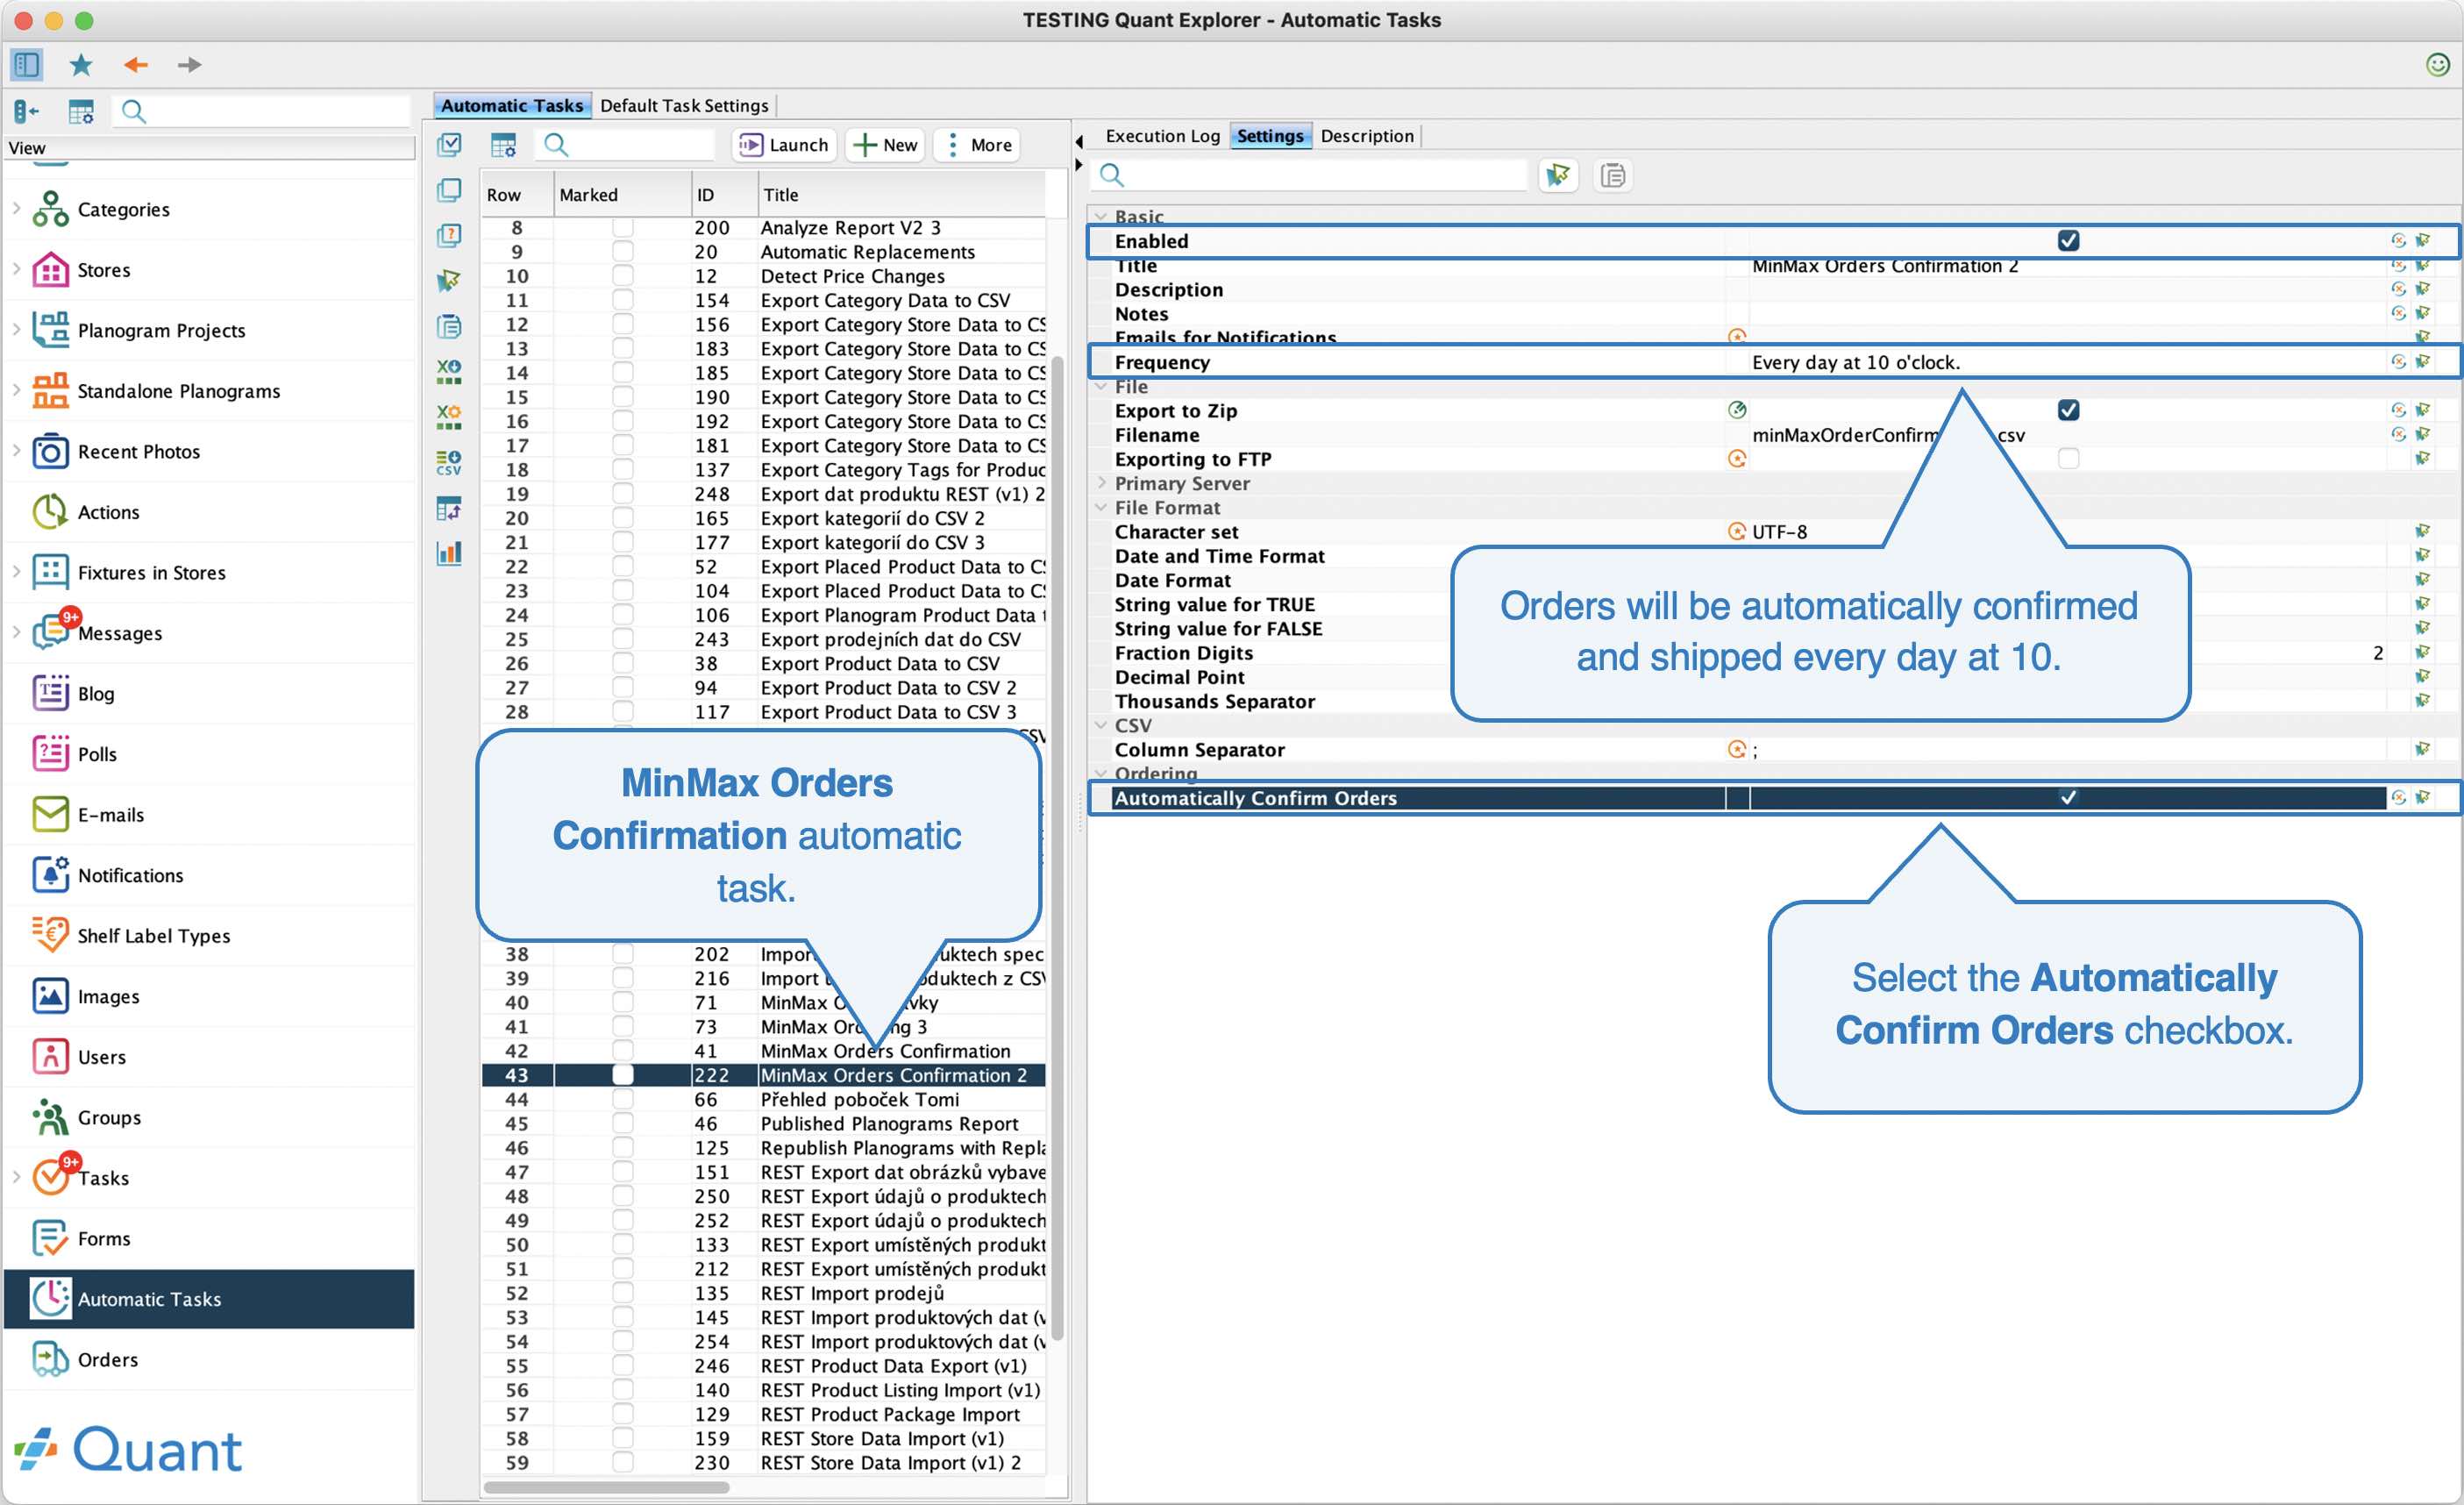Open the Categories view

pyautogui.click(x=123, y=209)
